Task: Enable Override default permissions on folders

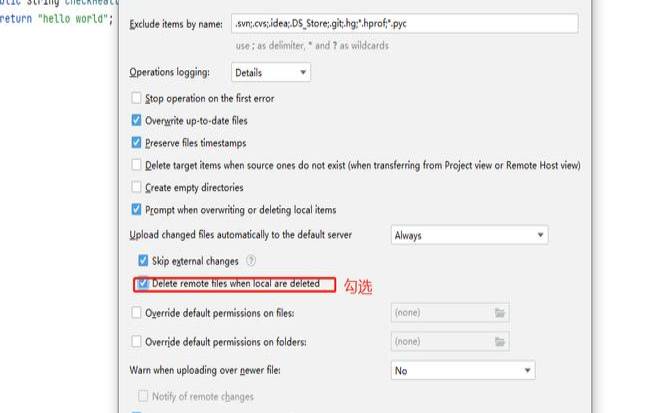Action: (136, 341)
